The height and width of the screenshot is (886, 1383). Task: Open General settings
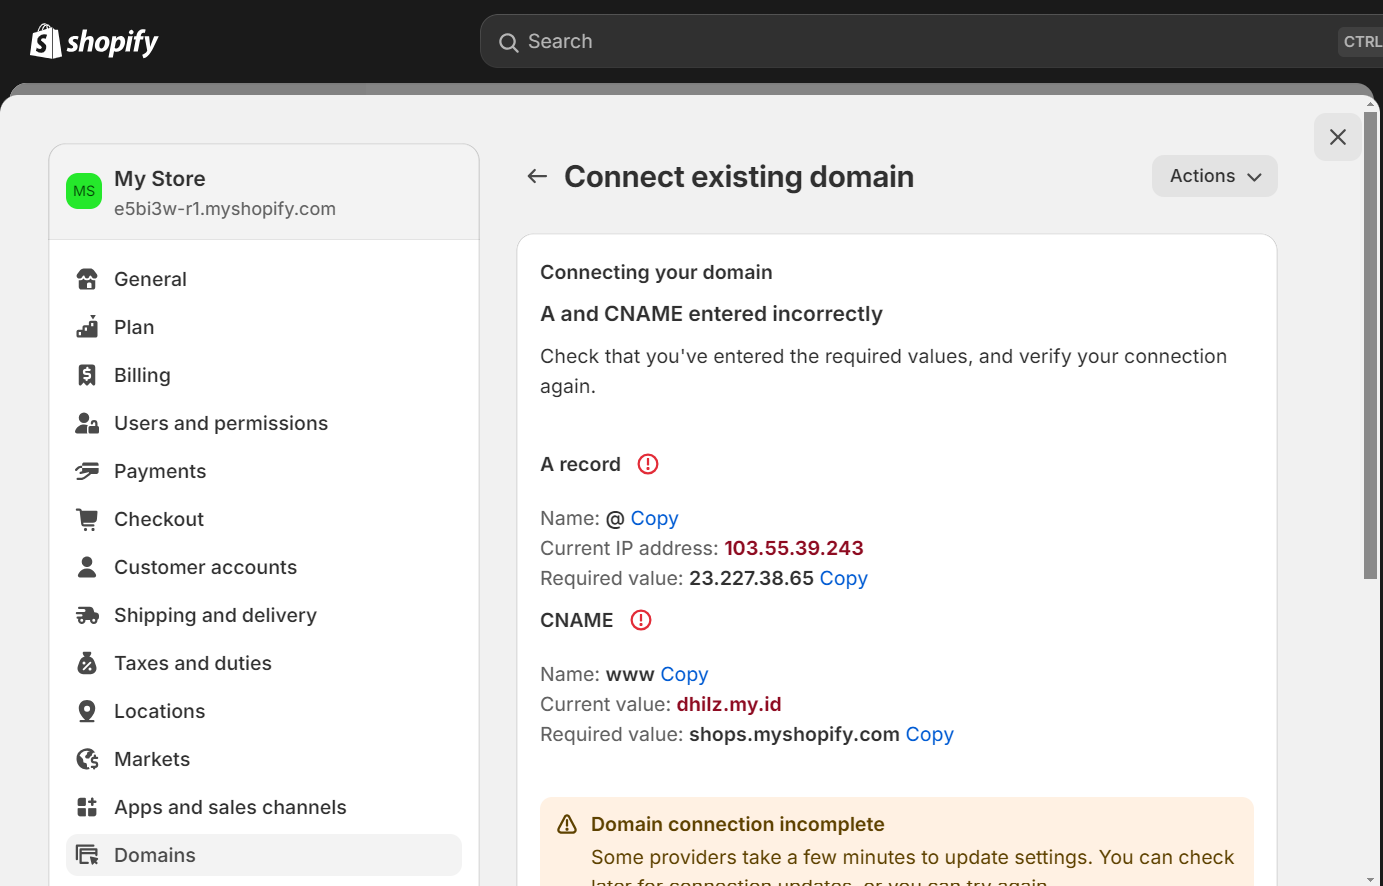pyautogui.click(x=264, y=279)
